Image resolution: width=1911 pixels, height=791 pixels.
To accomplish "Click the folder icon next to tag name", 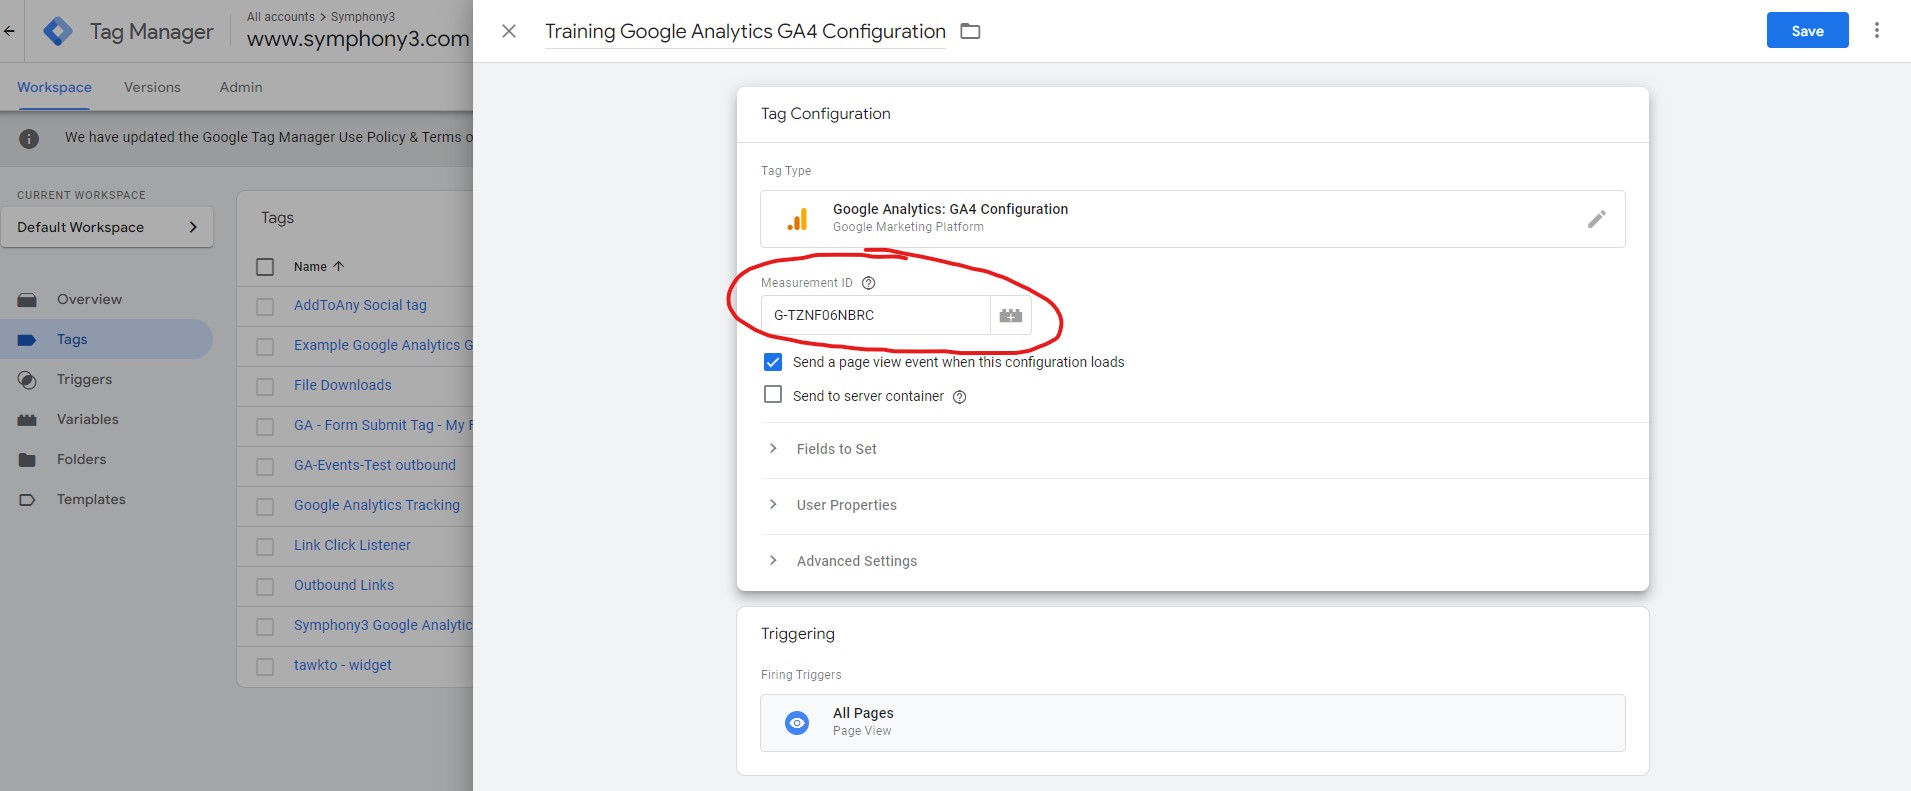I will point(970,31).
